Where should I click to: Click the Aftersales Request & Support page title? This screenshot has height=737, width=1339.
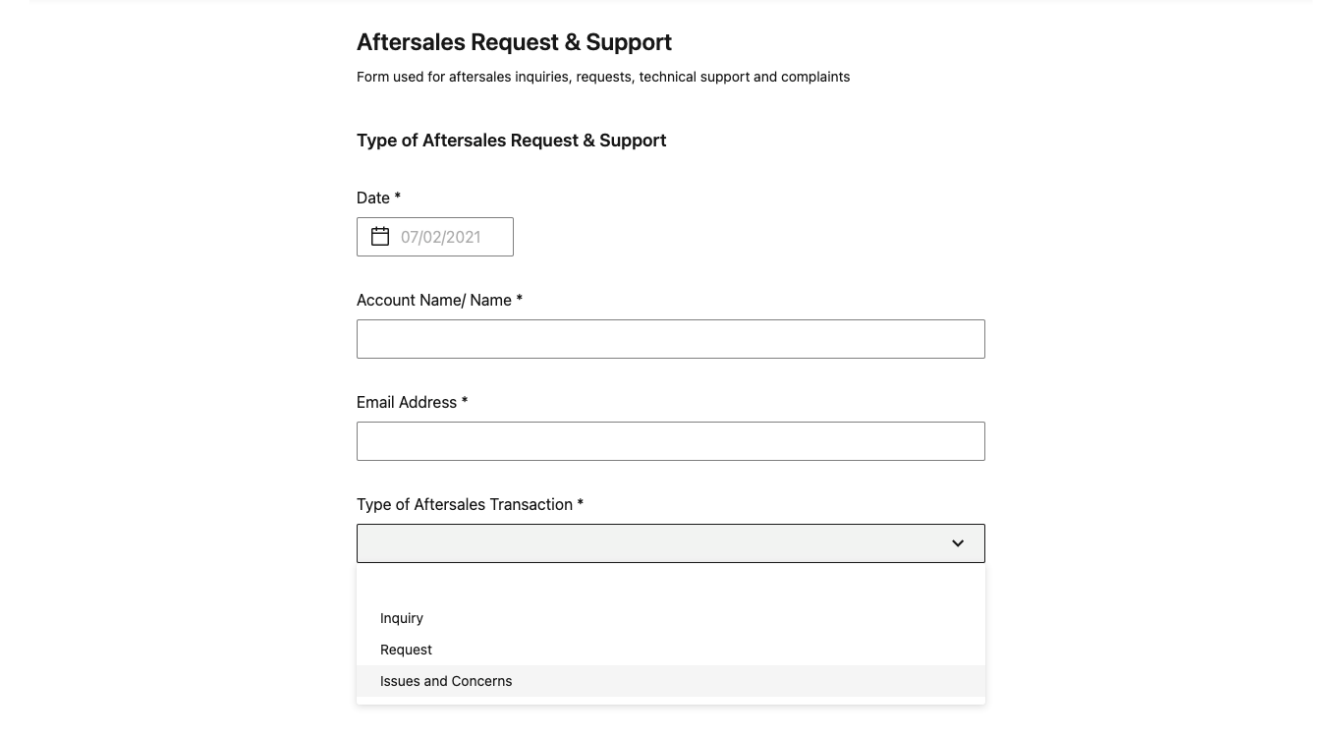pos(514,42)
